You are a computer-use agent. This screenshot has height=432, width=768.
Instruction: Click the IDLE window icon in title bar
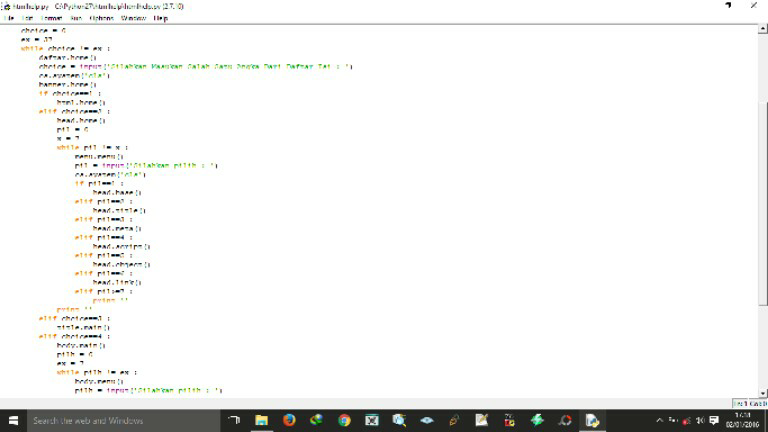(6, 6)
